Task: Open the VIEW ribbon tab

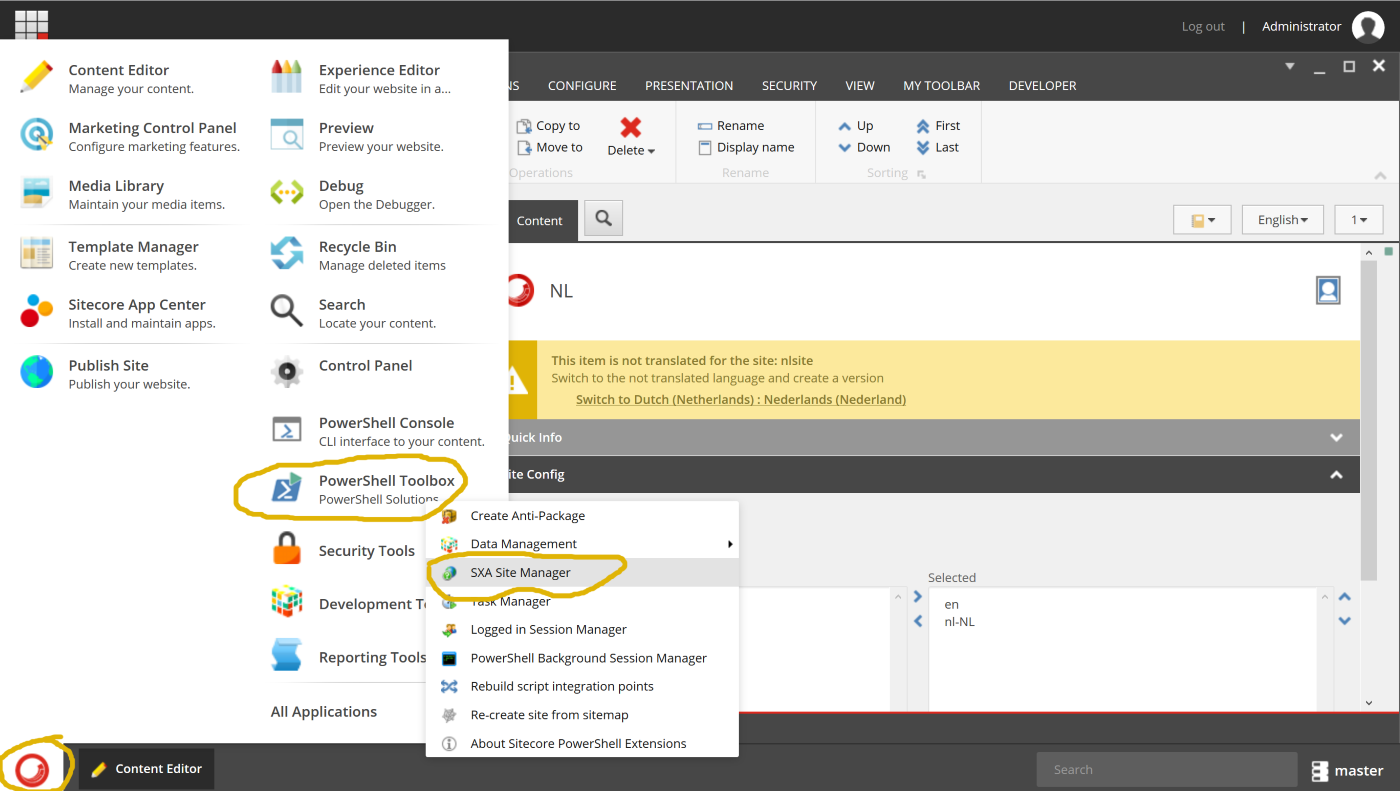Action: point(860,86)
